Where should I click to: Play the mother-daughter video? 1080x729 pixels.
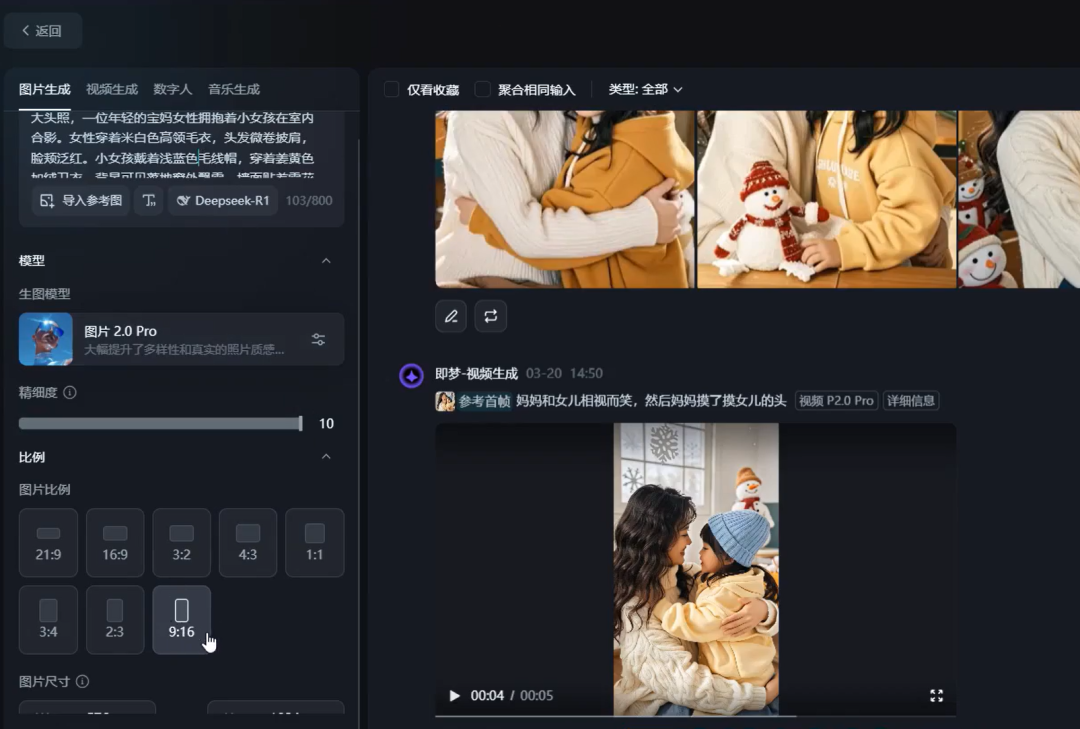point(455,696)
